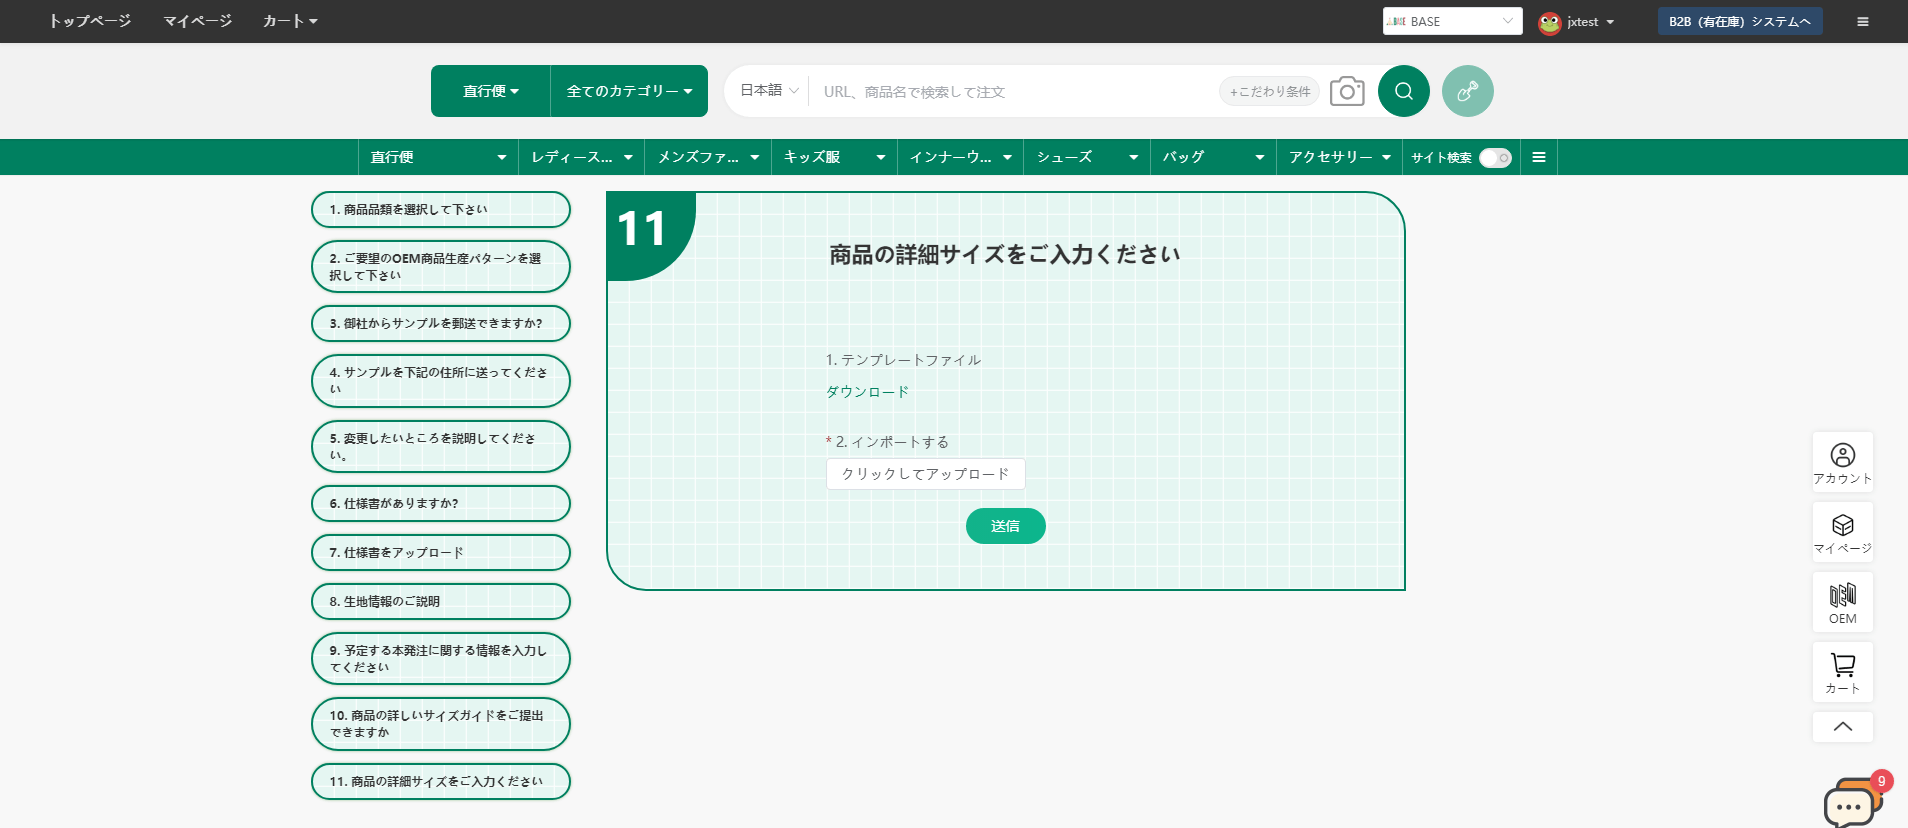Select step 3. サンプルを郵送できますか

pyautogui.click(x=441, y=324)
